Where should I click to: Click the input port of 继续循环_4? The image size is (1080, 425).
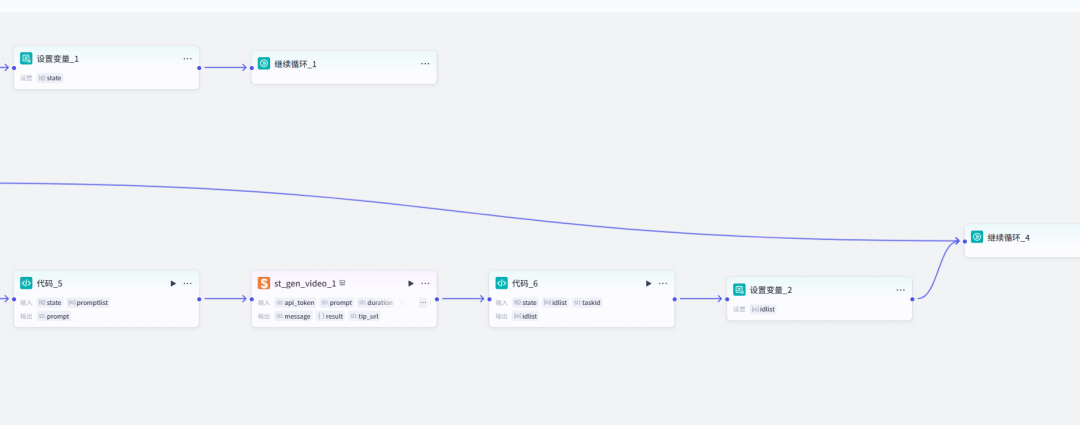tap(964, 241)
